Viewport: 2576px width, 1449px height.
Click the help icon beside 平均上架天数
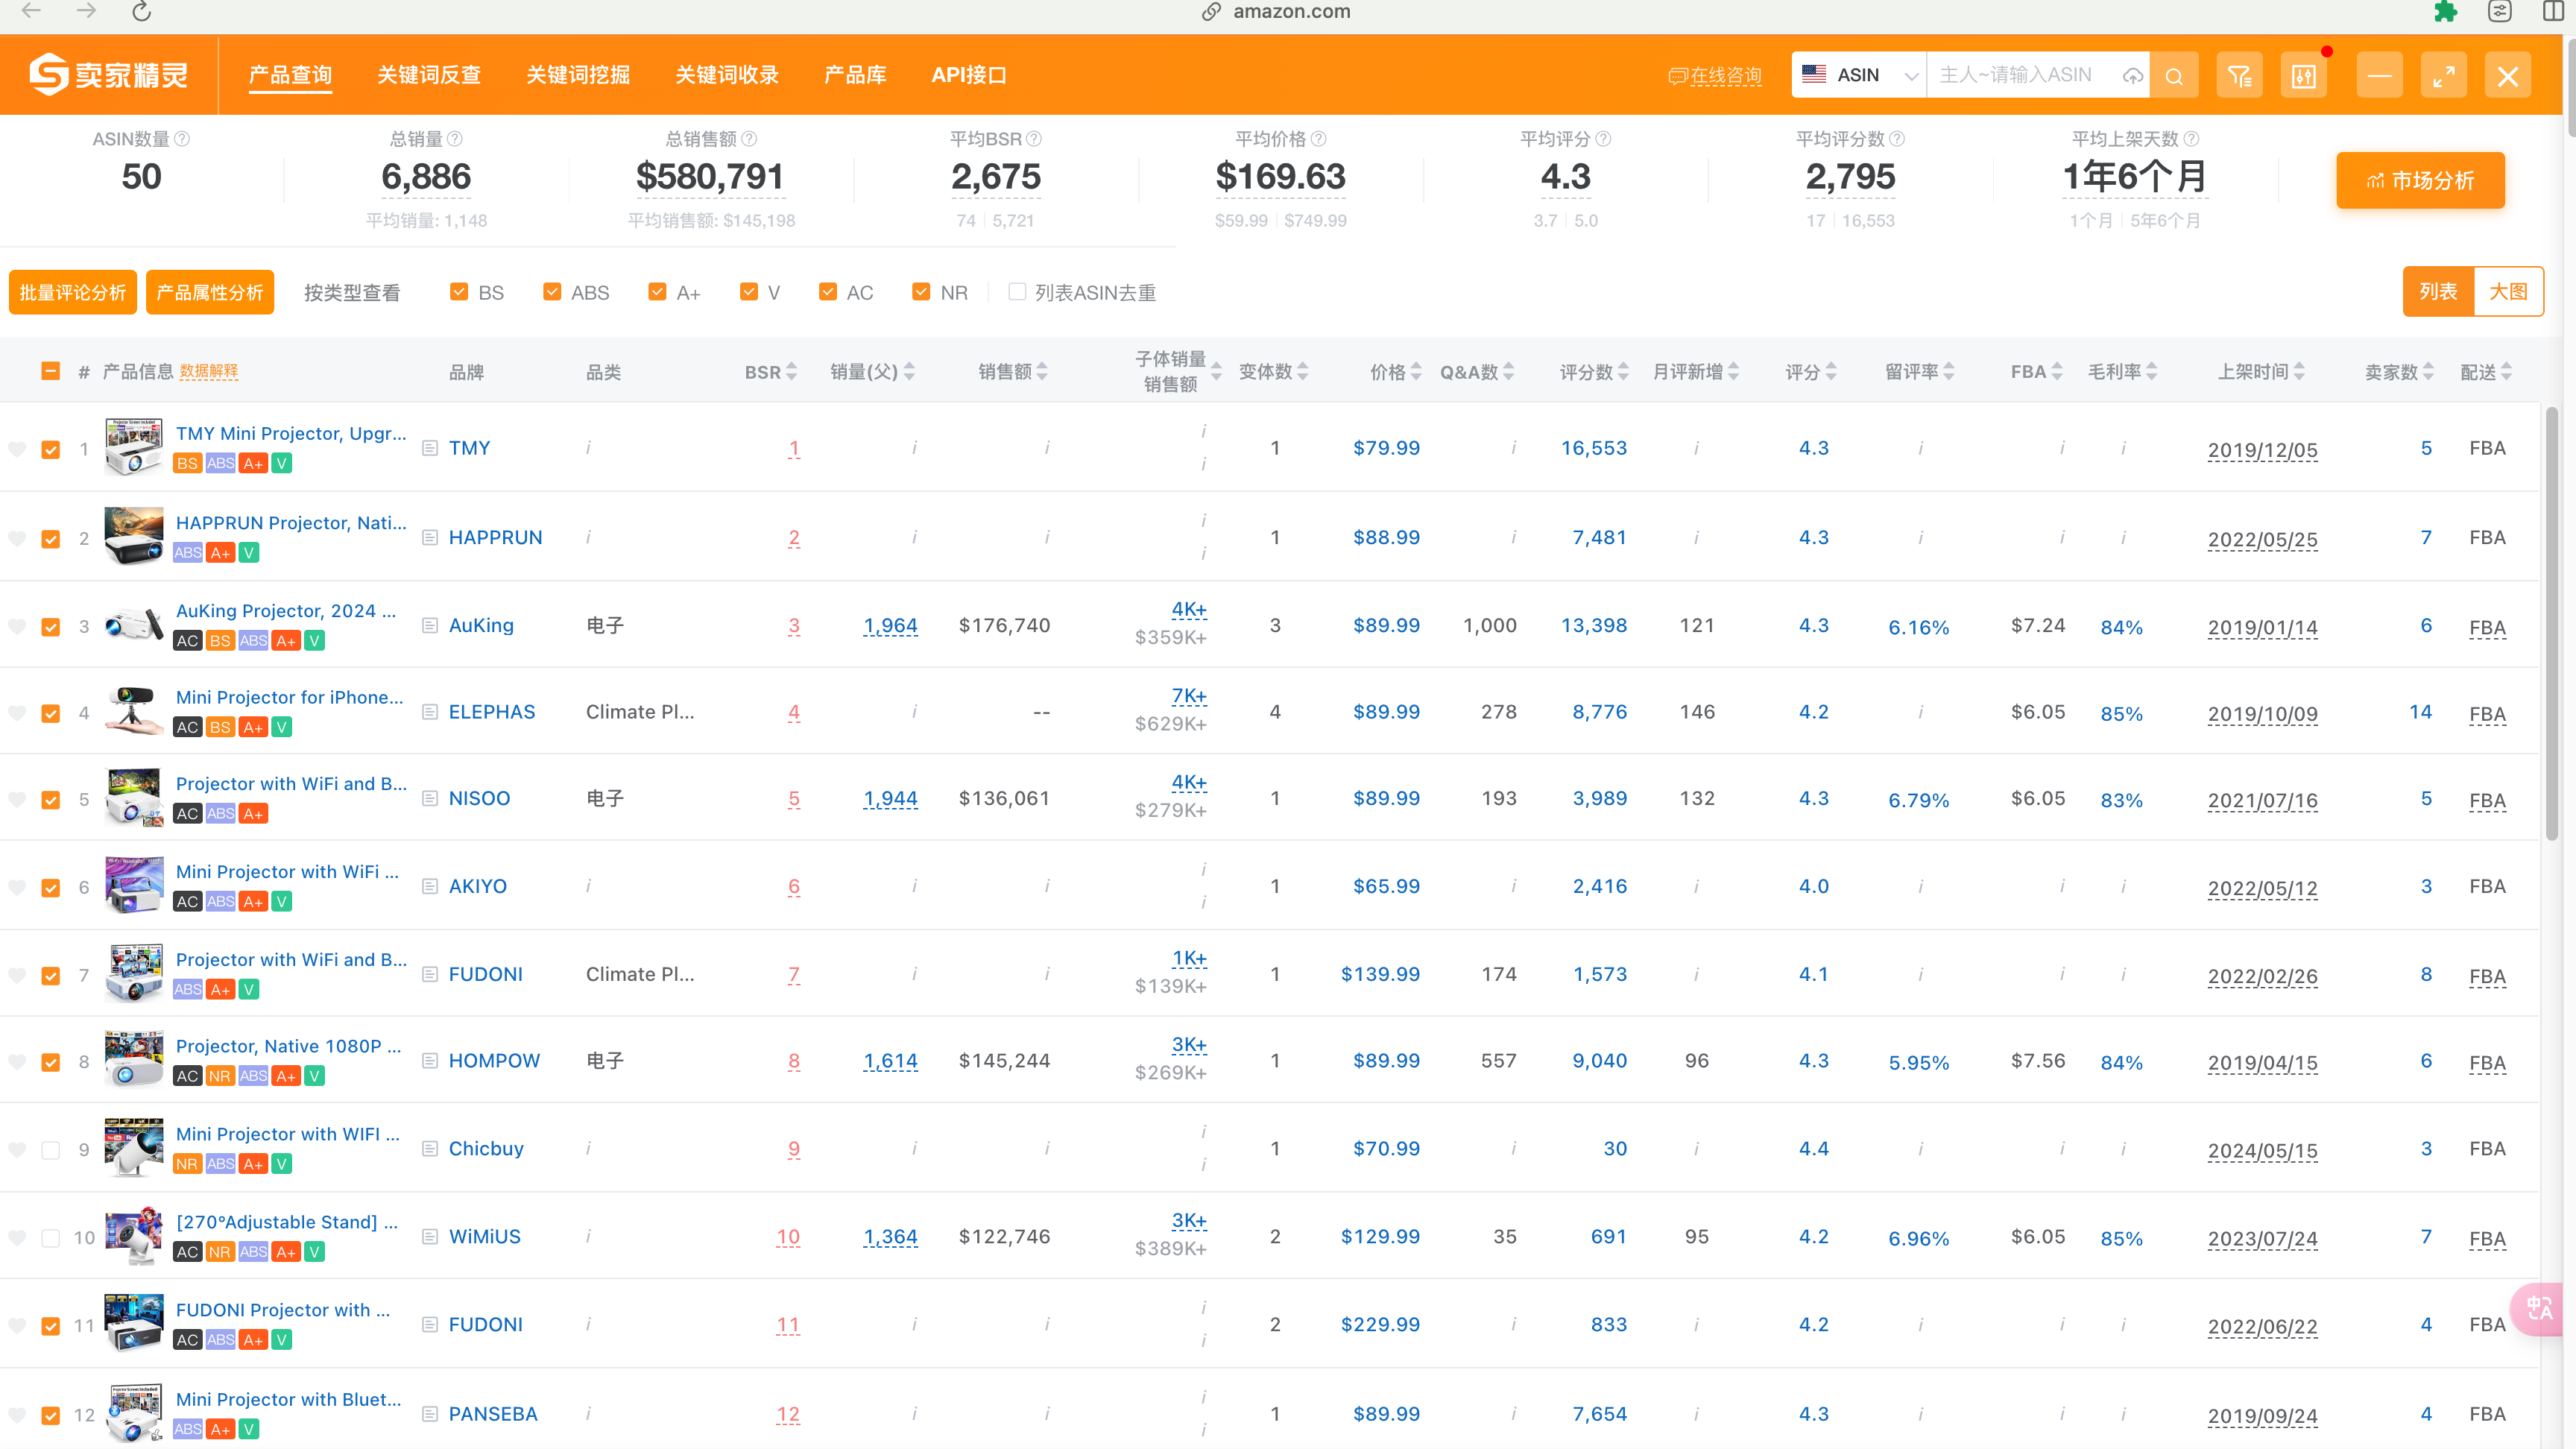(x=2191, y=139)
